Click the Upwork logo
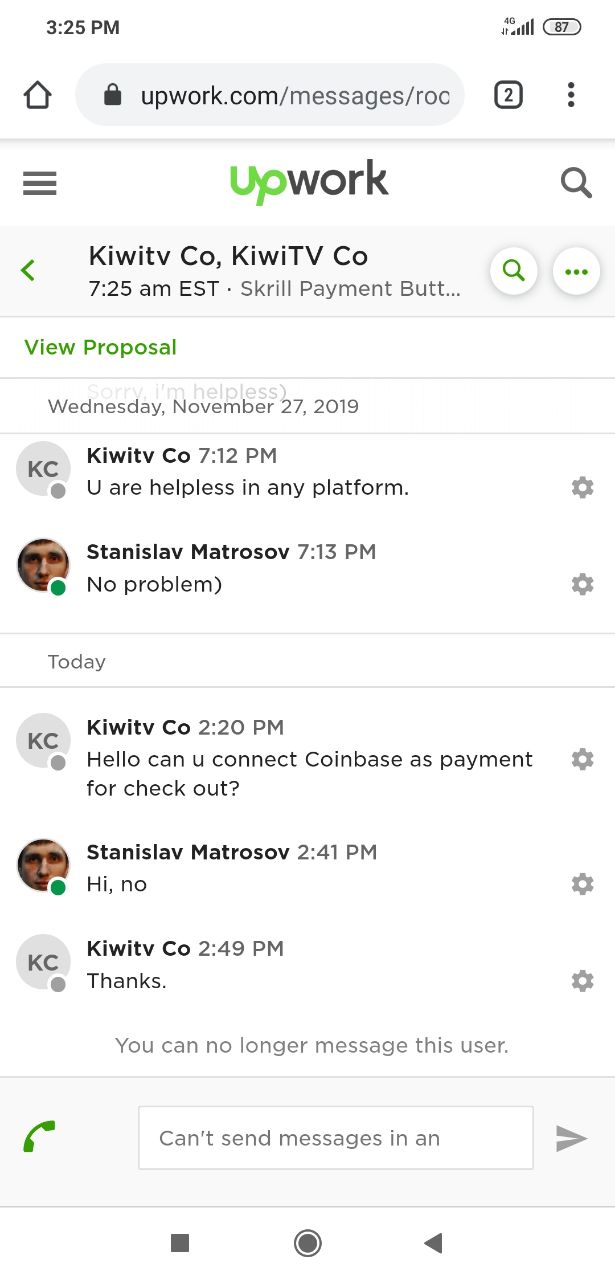615x1280 pixels. (x=308, y=182)
